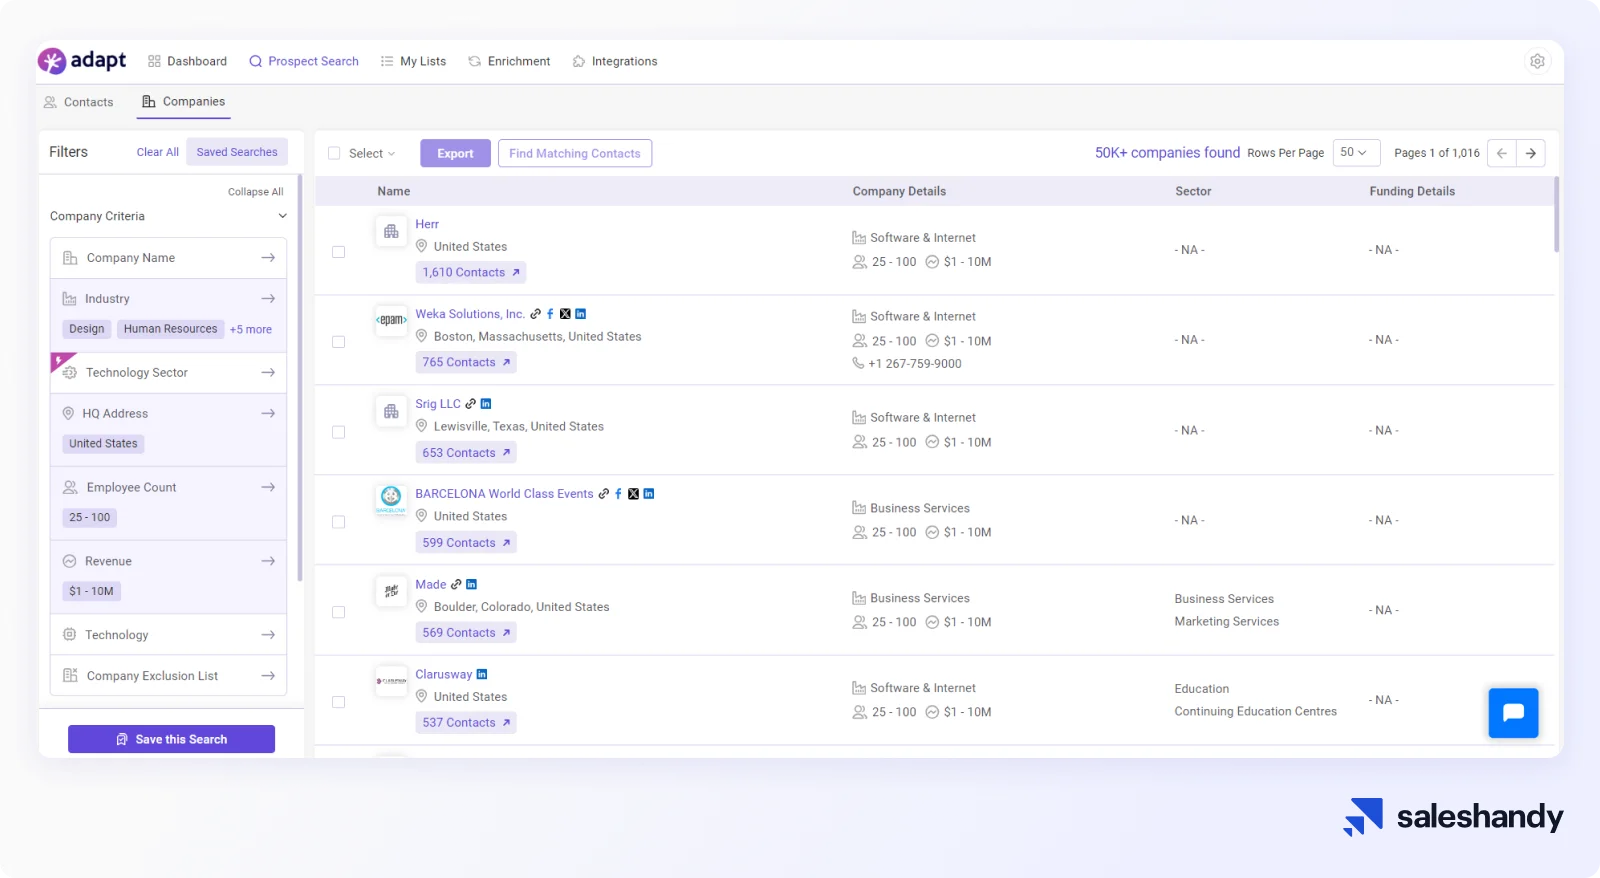Open Weka Solutions X profile icon
The width and height of the screenshot is (1600, 878).
(x=565, y=314)
